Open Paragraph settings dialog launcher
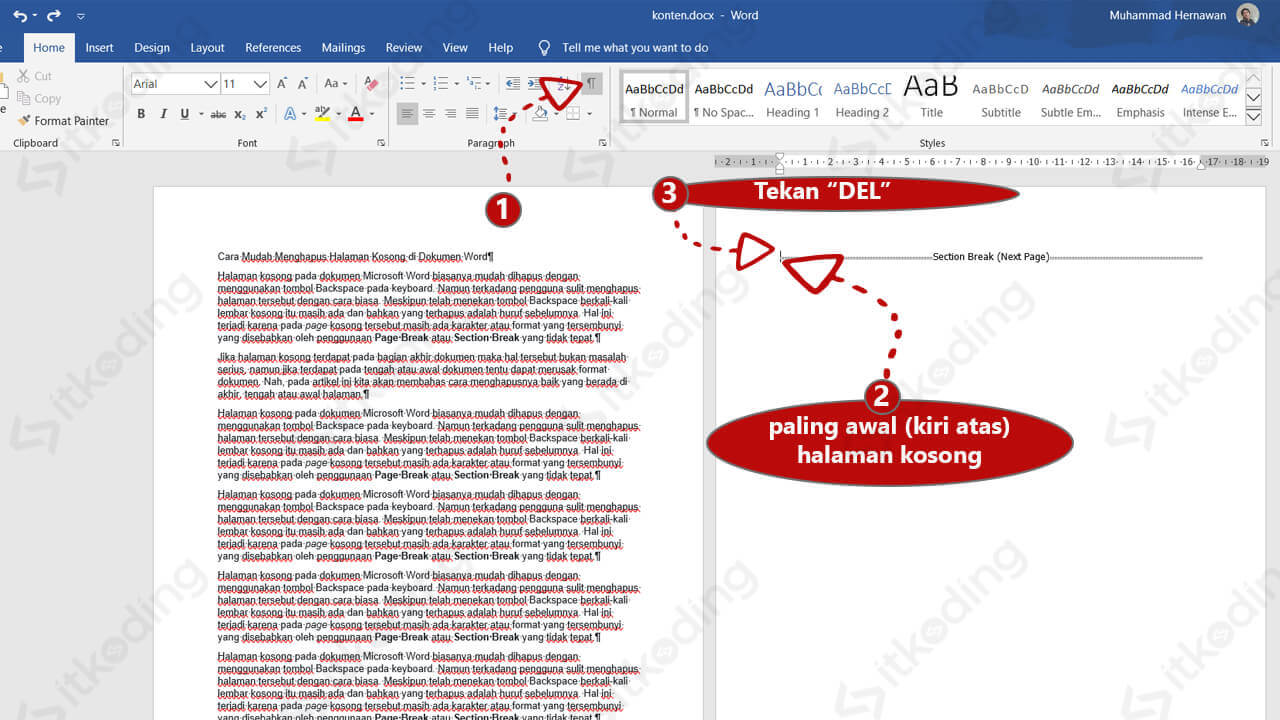This screenshot has width=1280, height=720. 603,143
